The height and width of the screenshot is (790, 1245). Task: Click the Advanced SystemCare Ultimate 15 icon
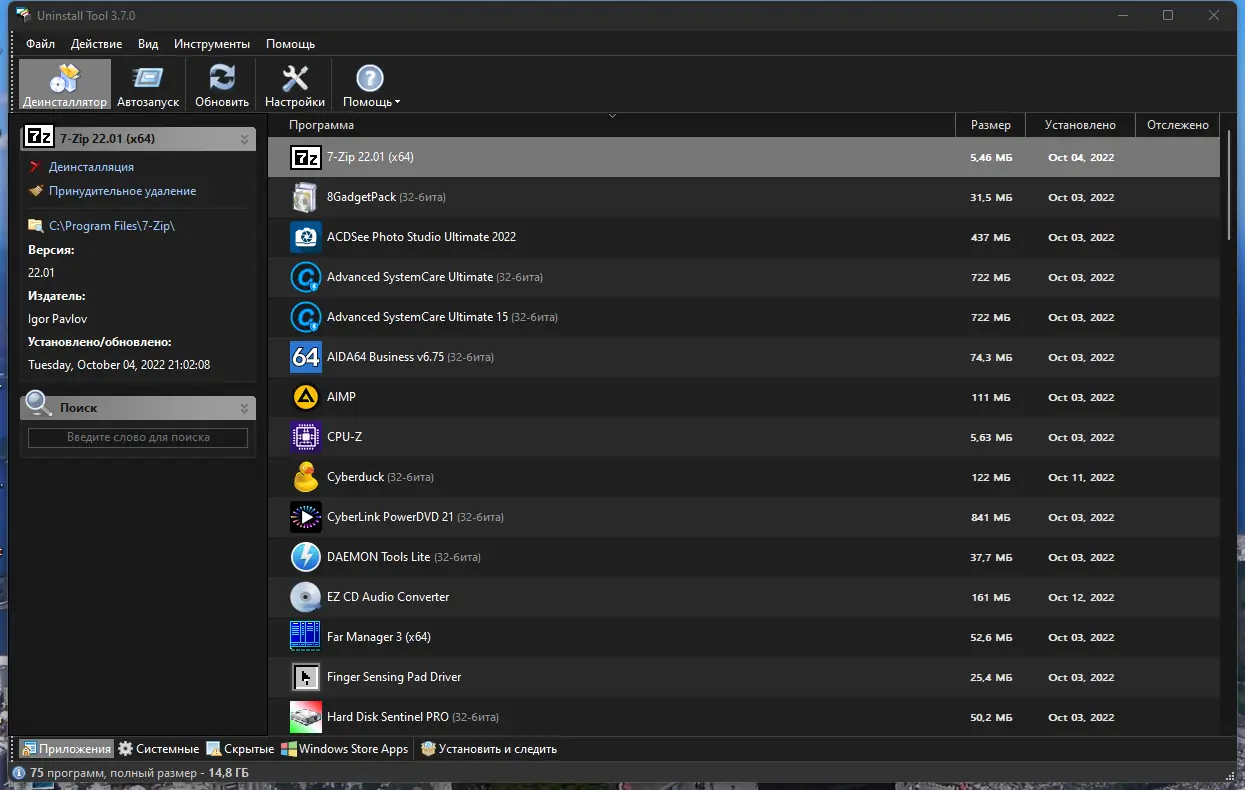305,317
